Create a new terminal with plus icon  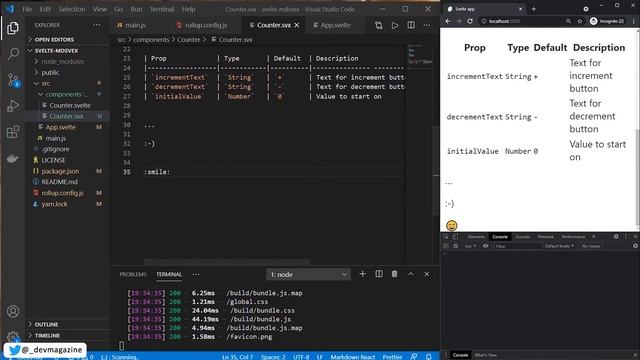362,274
